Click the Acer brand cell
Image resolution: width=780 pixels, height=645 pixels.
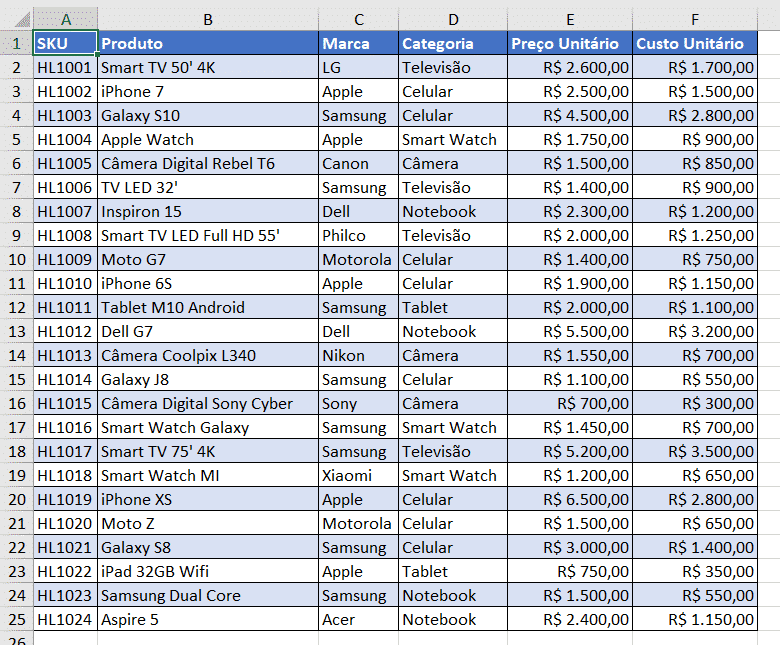coord(359,619)
